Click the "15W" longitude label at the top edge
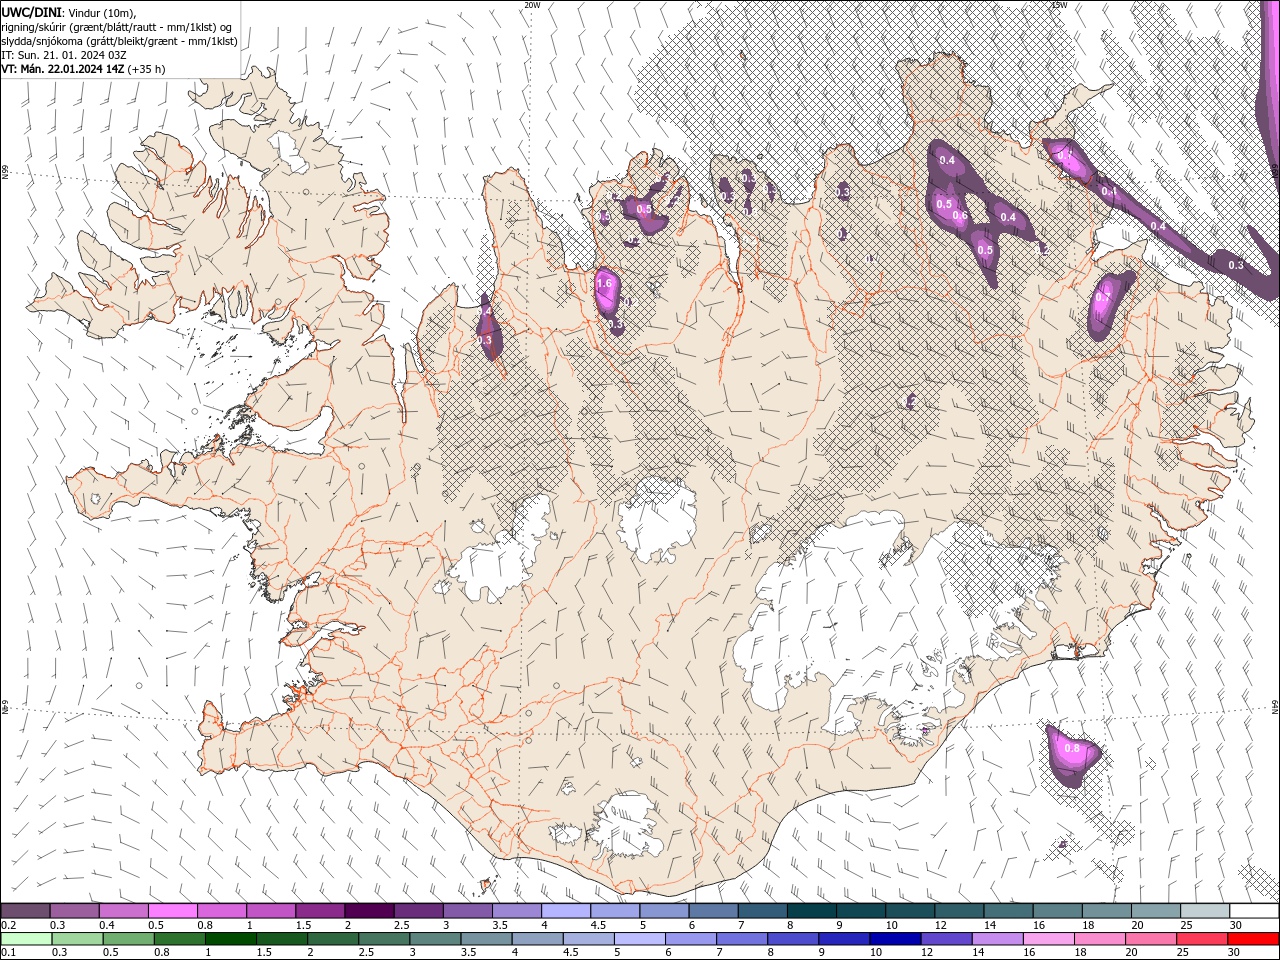This screenshot has width=1280, height=960. tap(1059, 5)
